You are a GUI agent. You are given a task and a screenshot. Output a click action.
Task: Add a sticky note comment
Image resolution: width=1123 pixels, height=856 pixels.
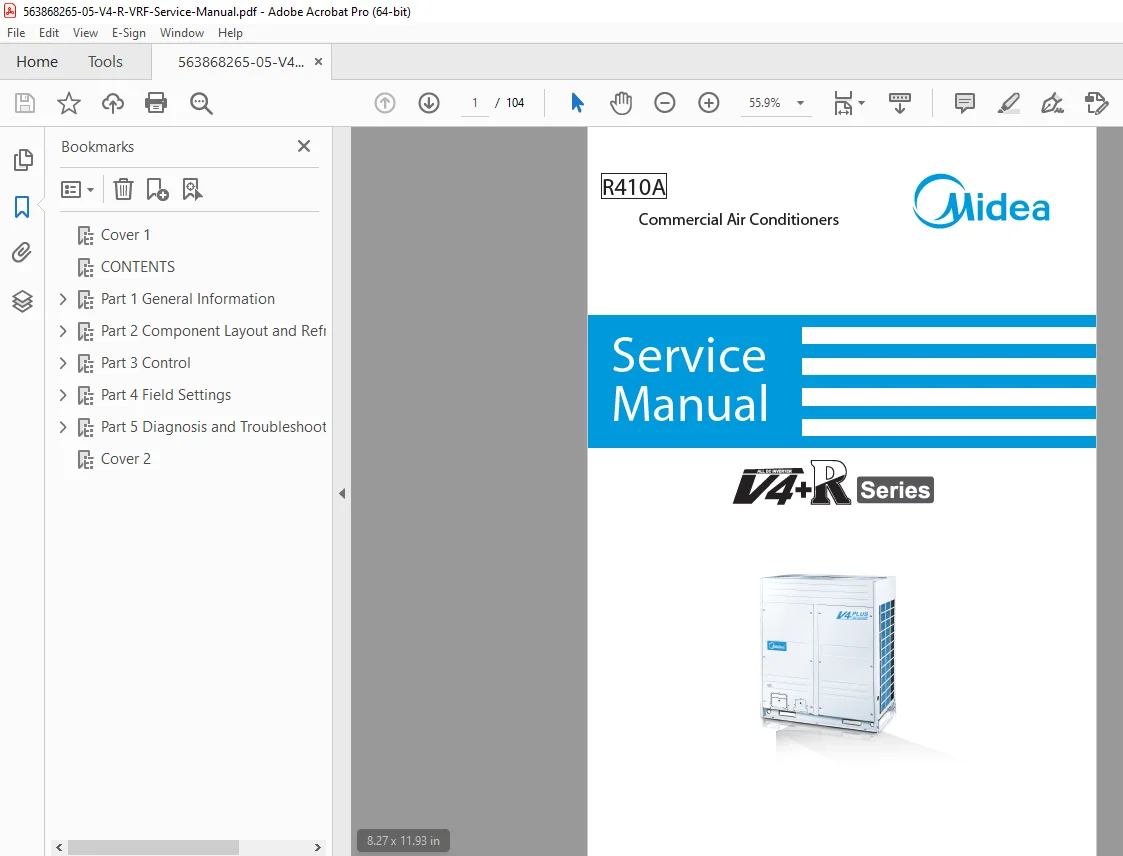[965, 103]
